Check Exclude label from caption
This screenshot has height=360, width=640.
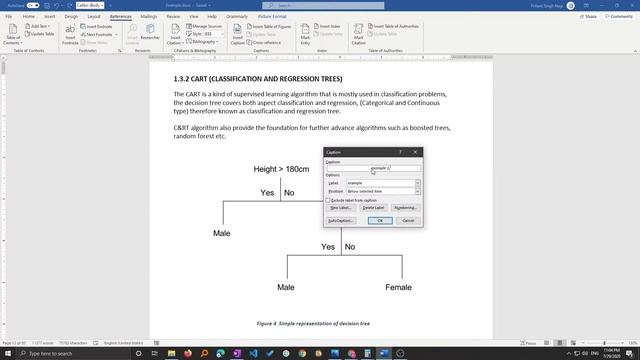[x=328, y=200]
